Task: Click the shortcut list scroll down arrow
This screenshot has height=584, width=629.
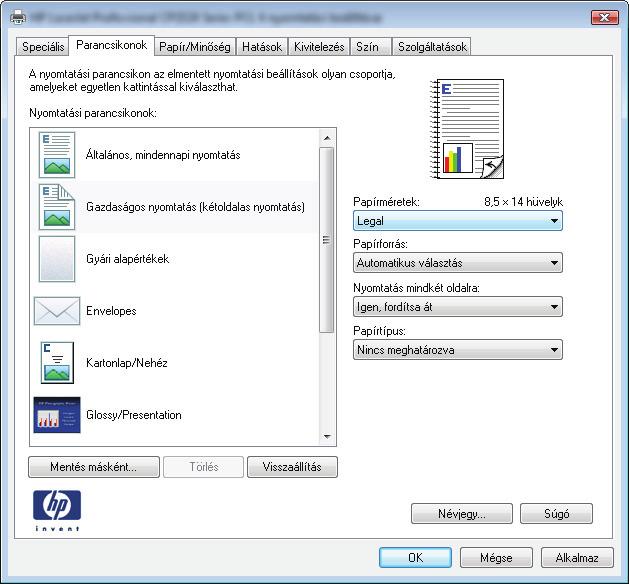Action: tap(327, 436)
